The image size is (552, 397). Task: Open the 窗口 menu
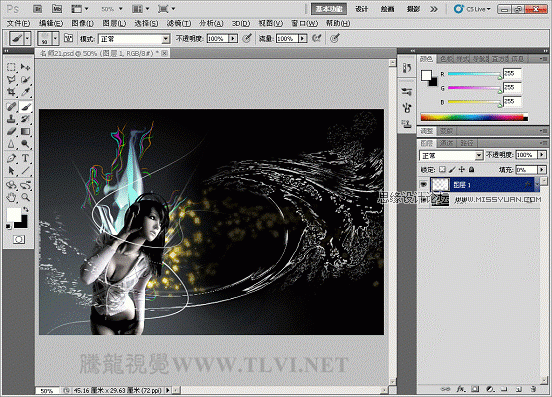point(305,23)
